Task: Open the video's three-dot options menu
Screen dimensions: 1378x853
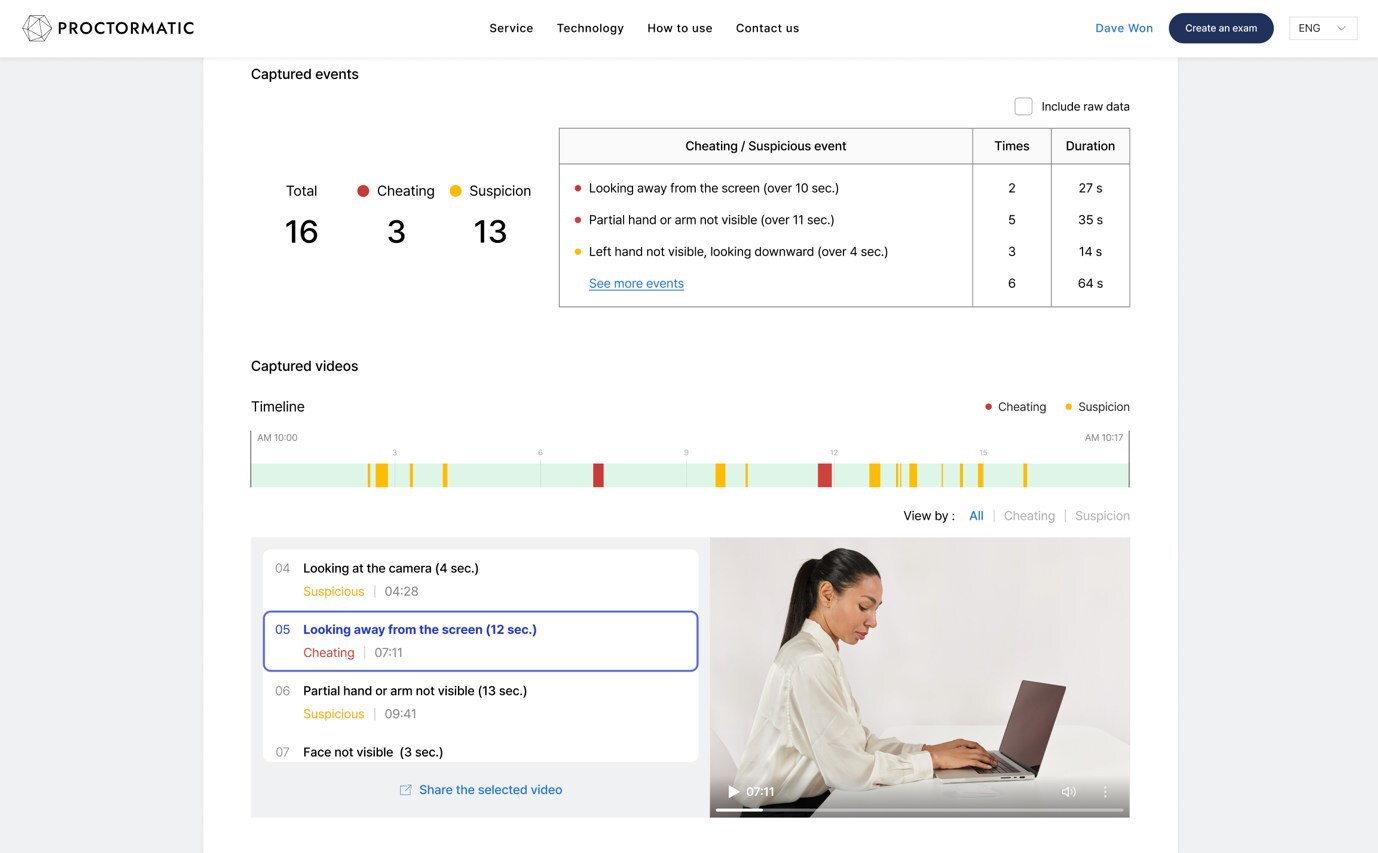Action: coord(1105,792)
